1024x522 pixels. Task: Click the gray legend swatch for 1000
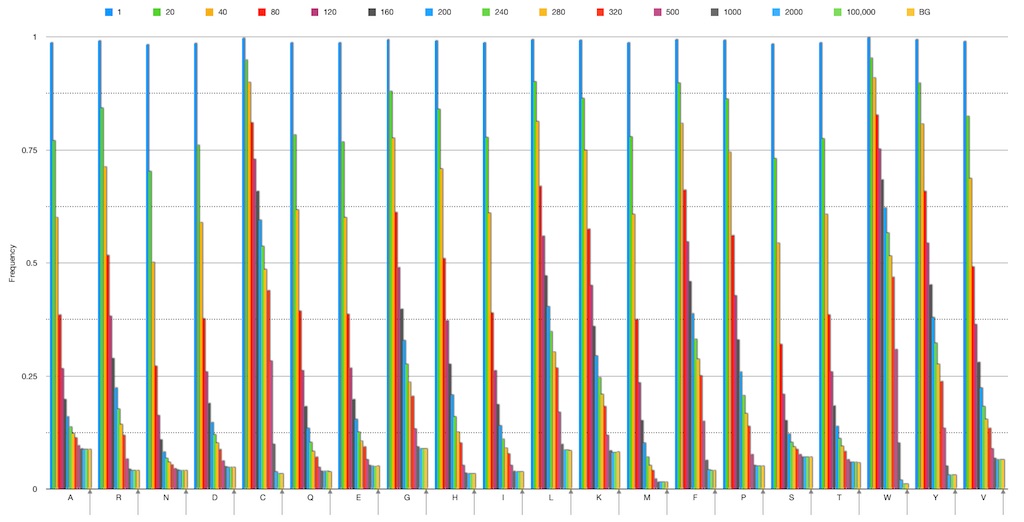click(713, 12)
